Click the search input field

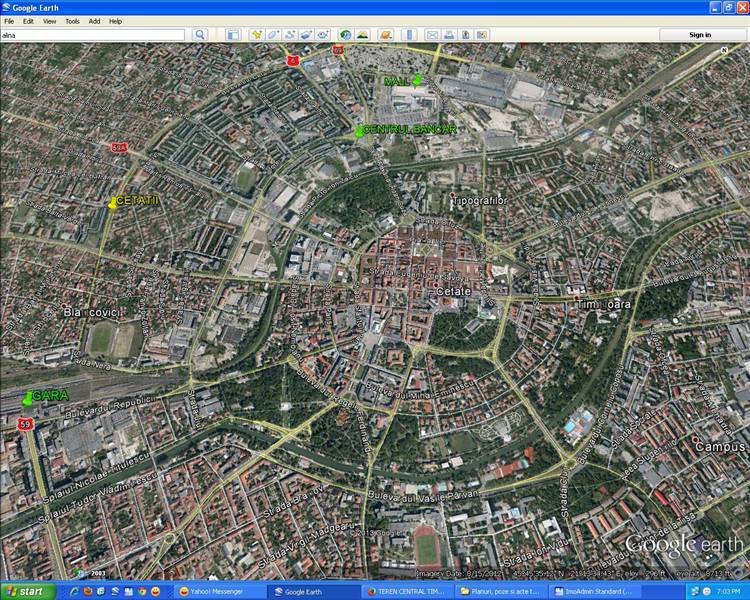coord(92,35)
